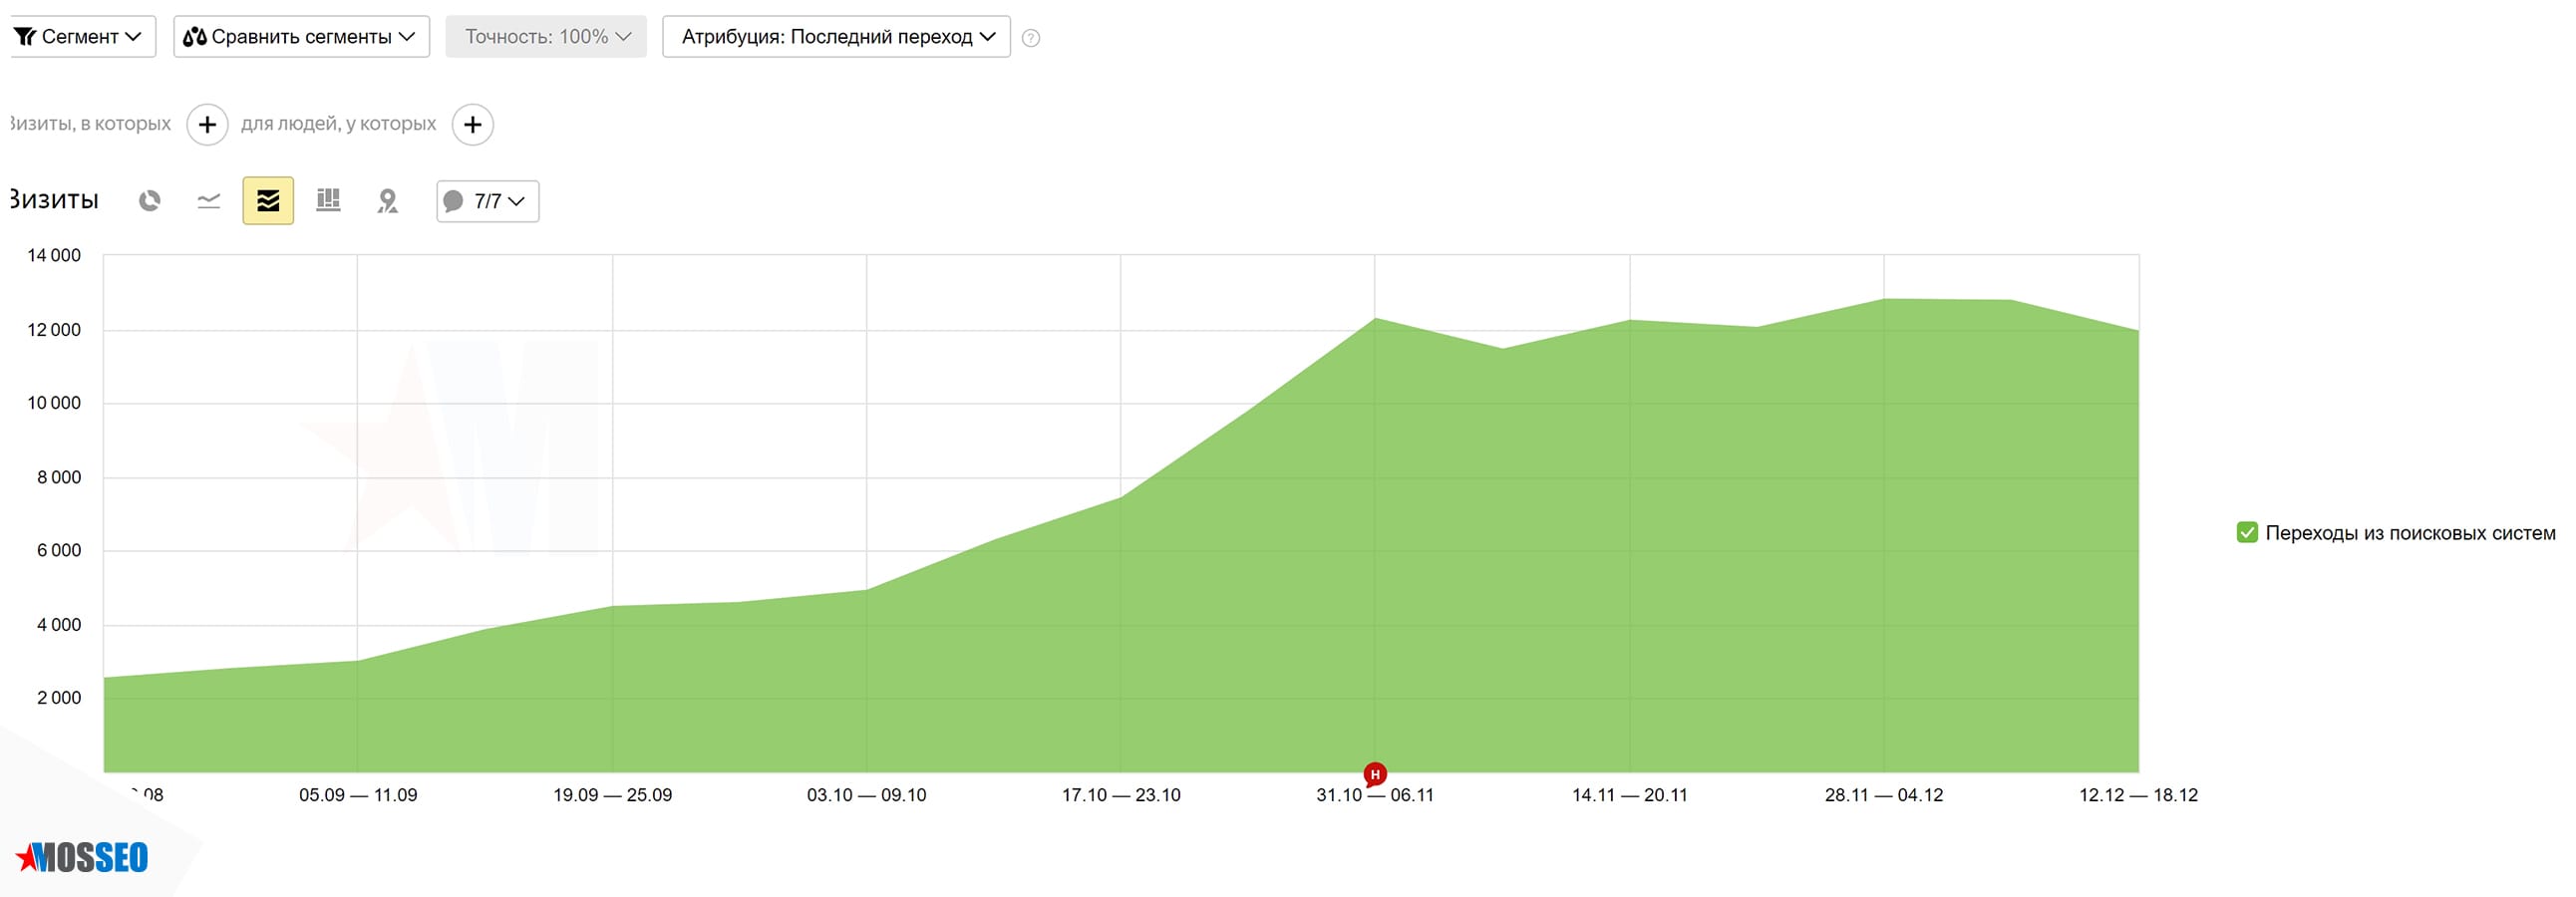Screen dimensions: 2576x897
Task: Click the '05.09 — 11.09' axis label
Action: 358,795
